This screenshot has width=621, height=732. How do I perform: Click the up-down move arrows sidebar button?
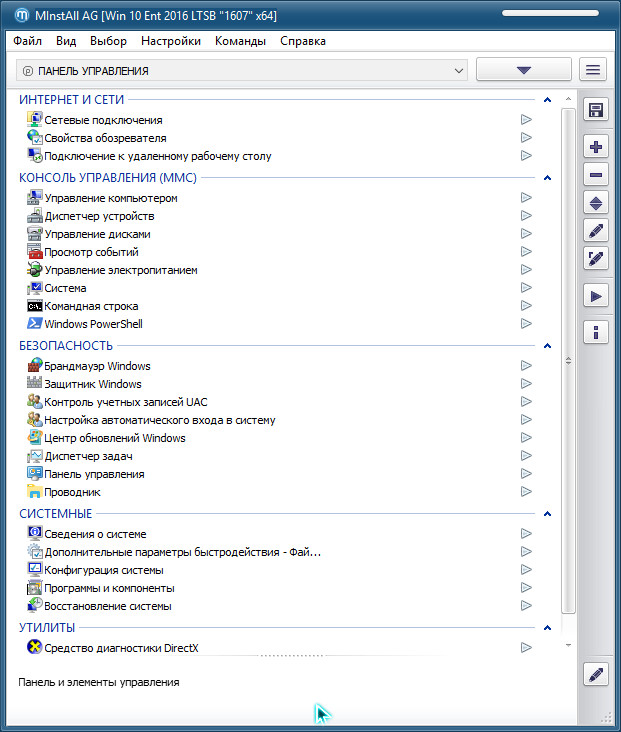595,203
